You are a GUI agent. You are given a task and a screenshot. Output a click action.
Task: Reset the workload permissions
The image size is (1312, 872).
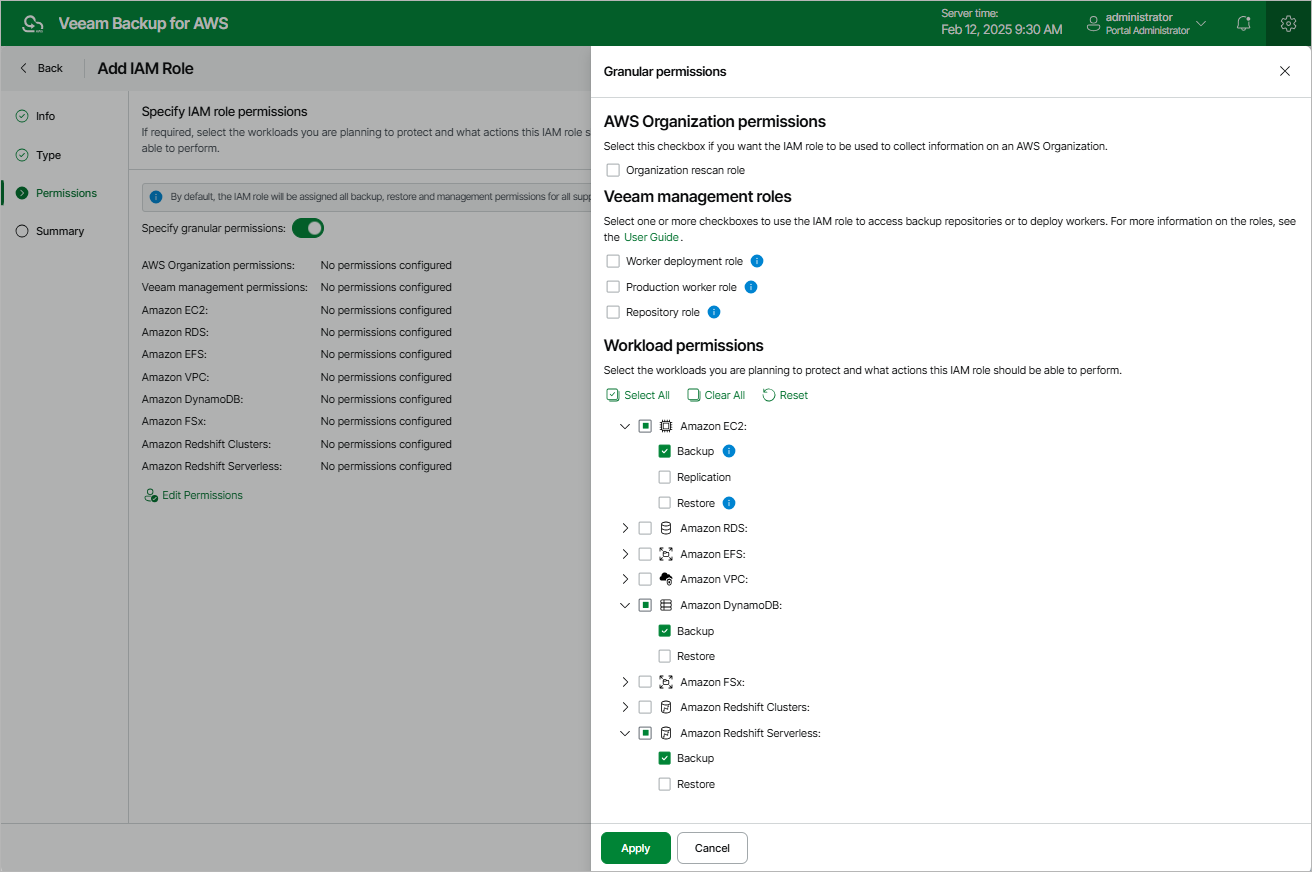(x=785, y=395)
